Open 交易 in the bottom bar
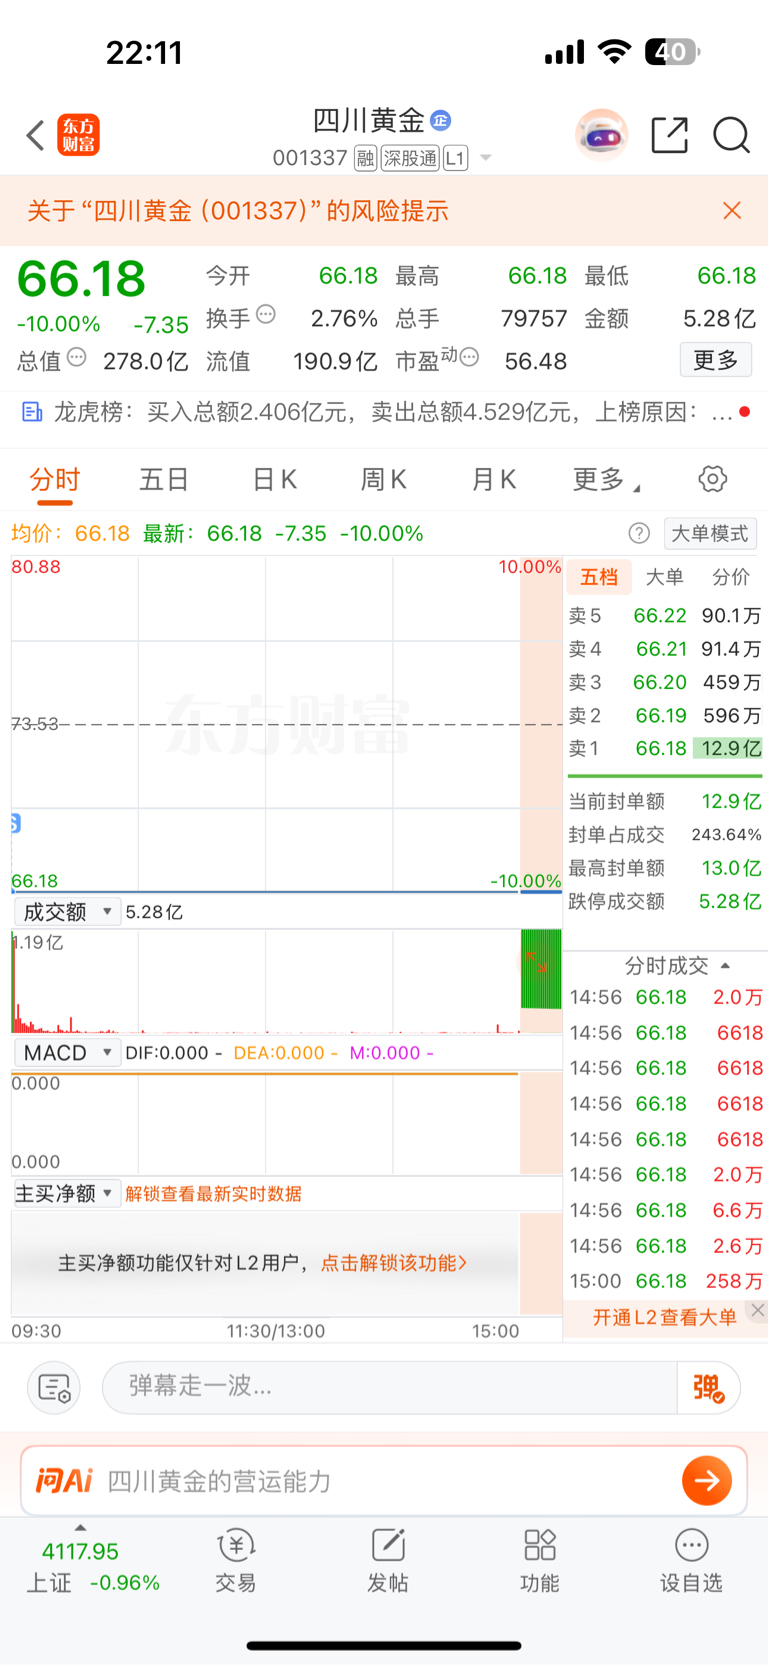The height and width of the screenshot is (1665, 768). click(x=236, y=1560)
